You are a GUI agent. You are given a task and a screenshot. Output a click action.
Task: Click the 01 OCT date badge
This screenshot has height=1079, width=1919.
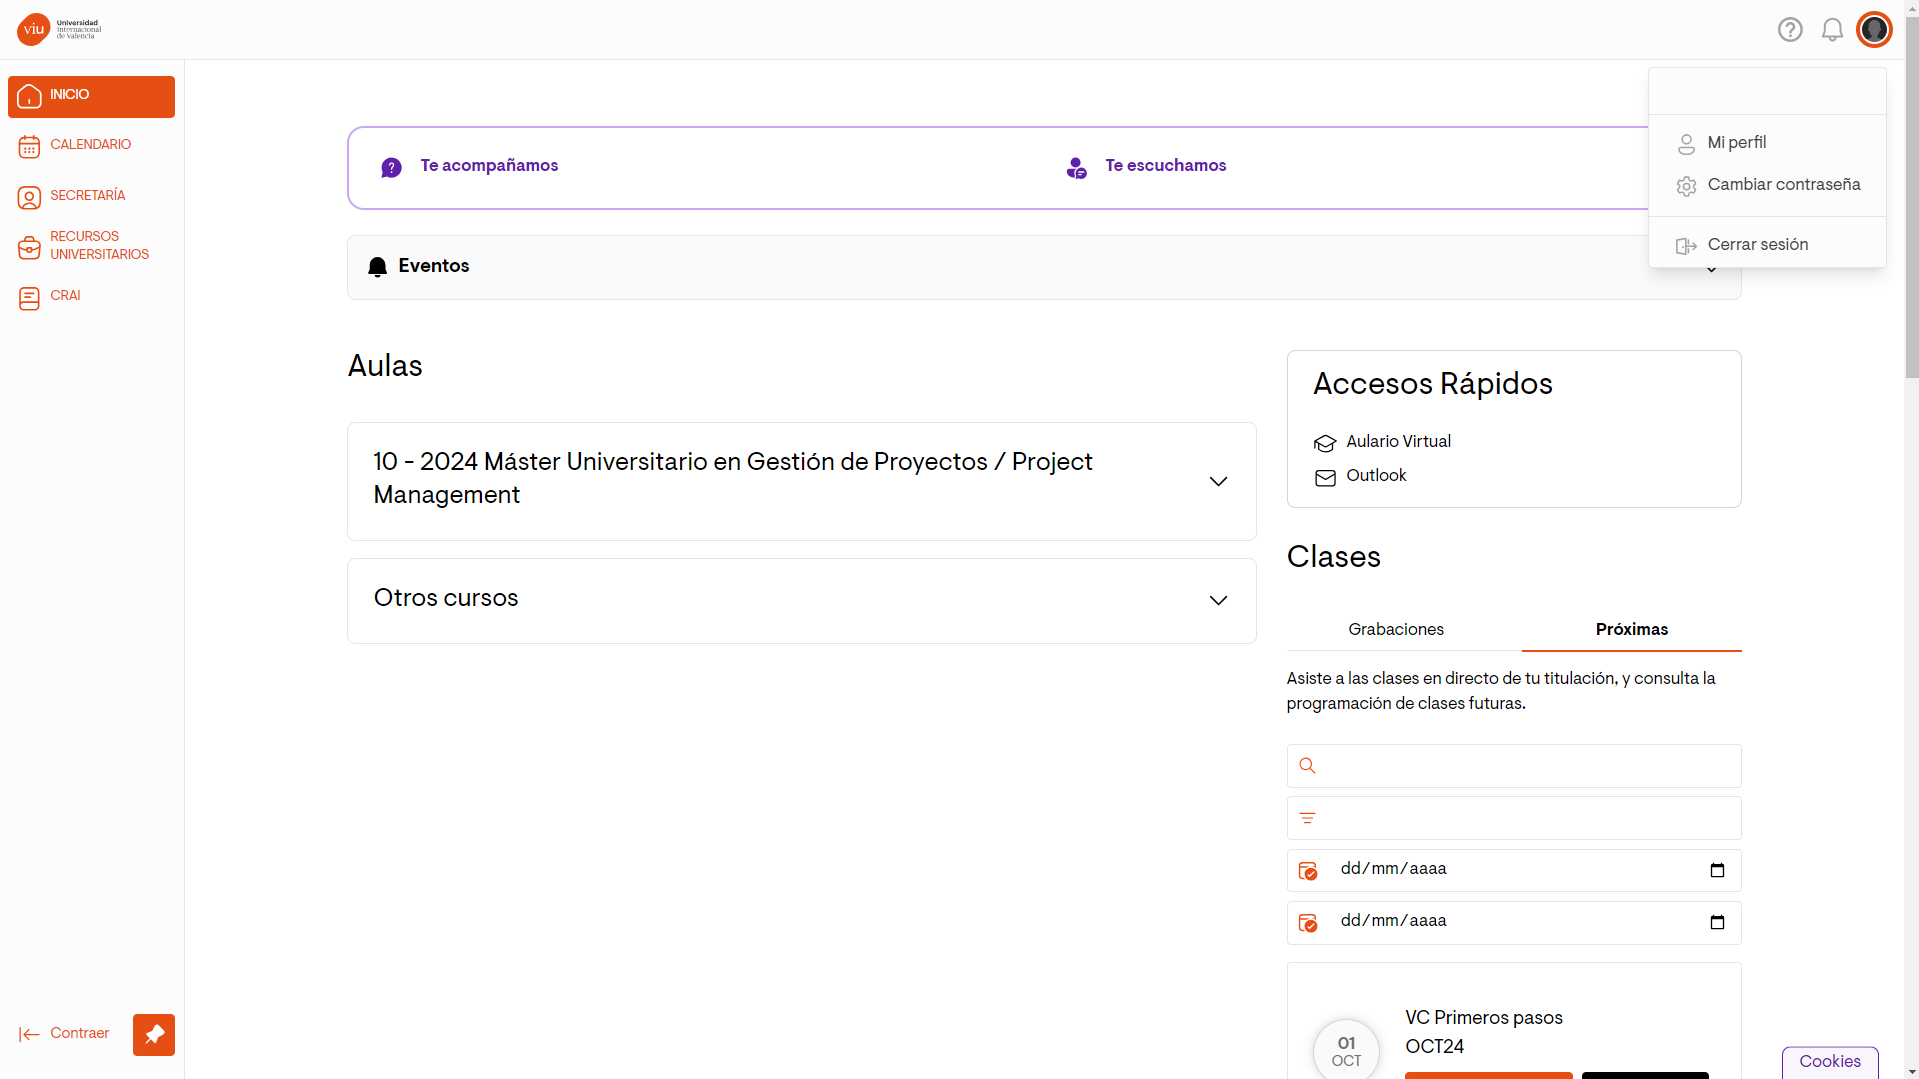point(1346,1050)
